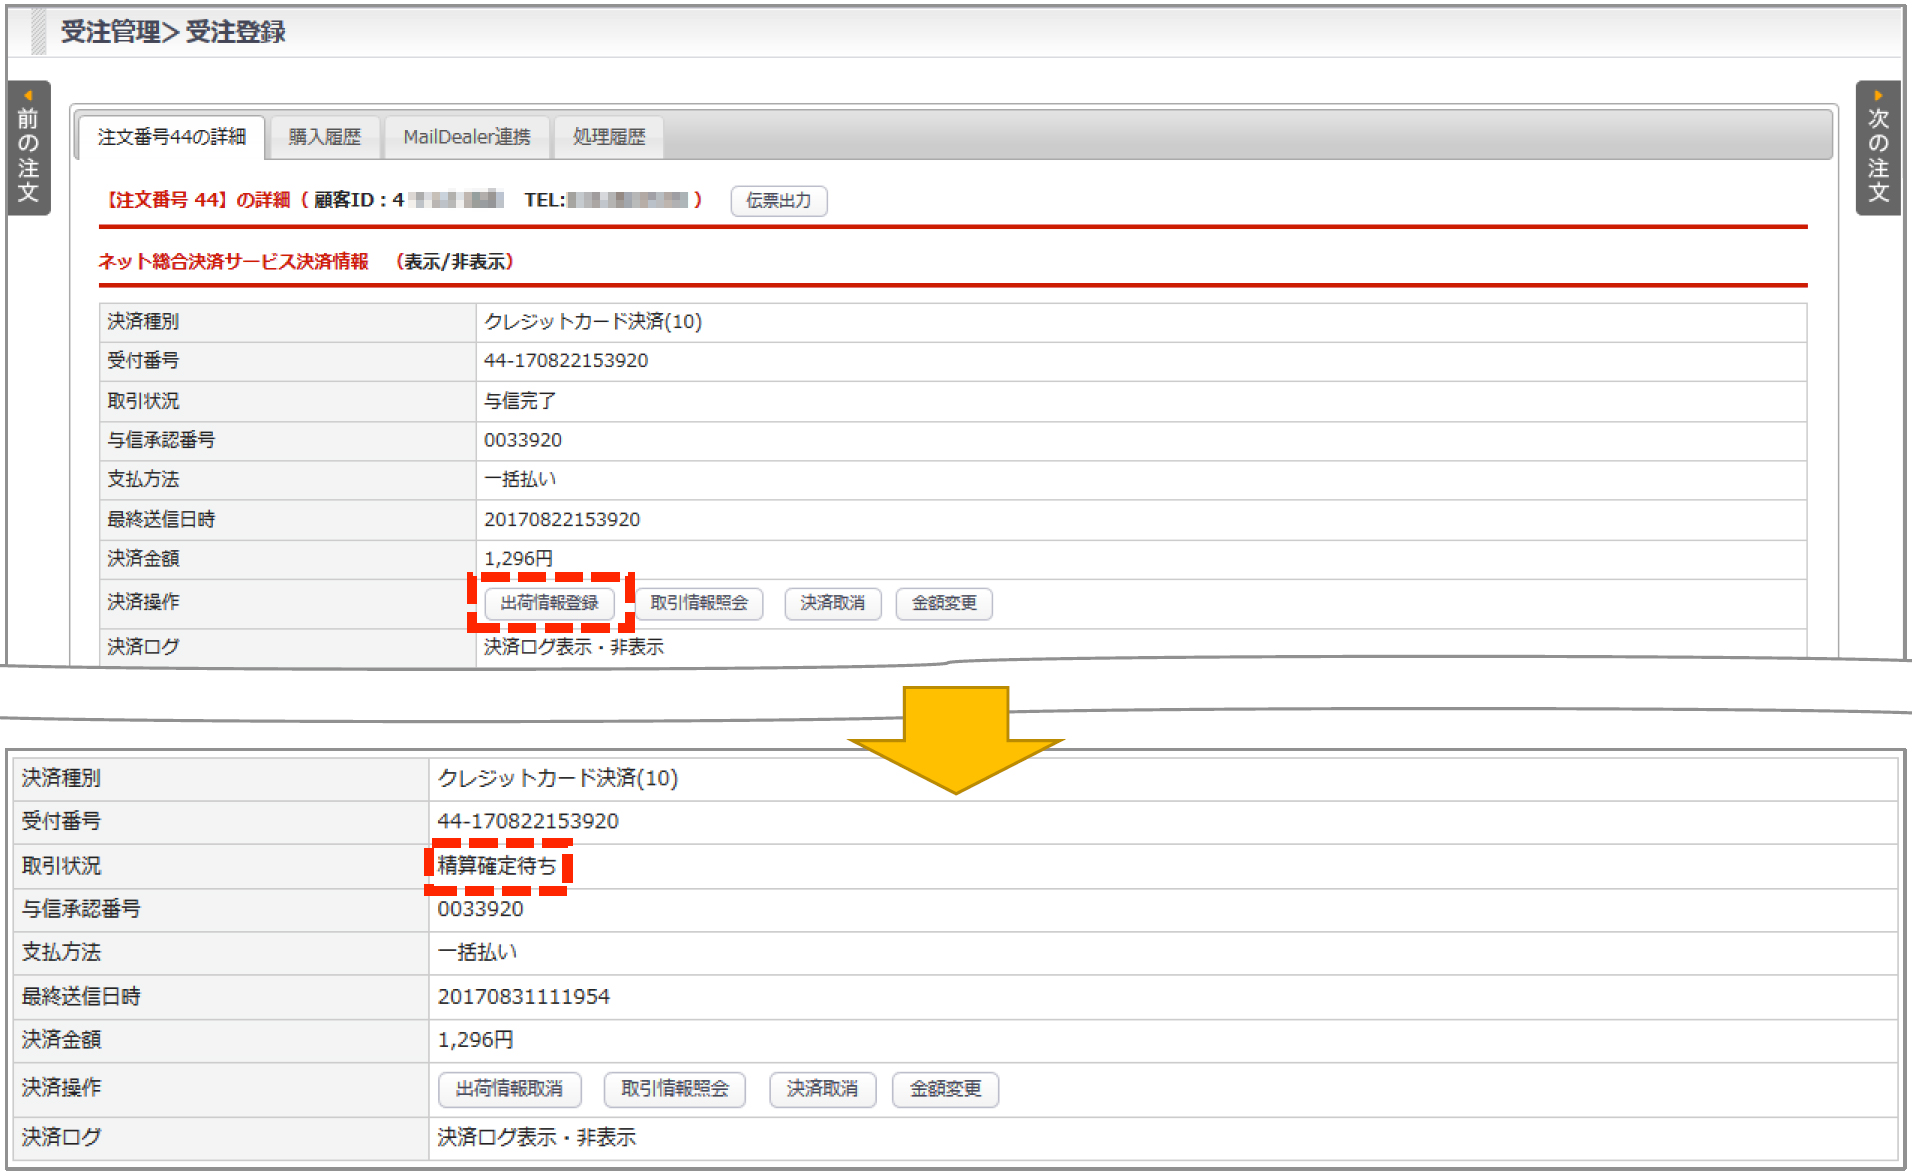
Task: Click the 受注管理> 受注登録 page heading
Action: point(173,32)
